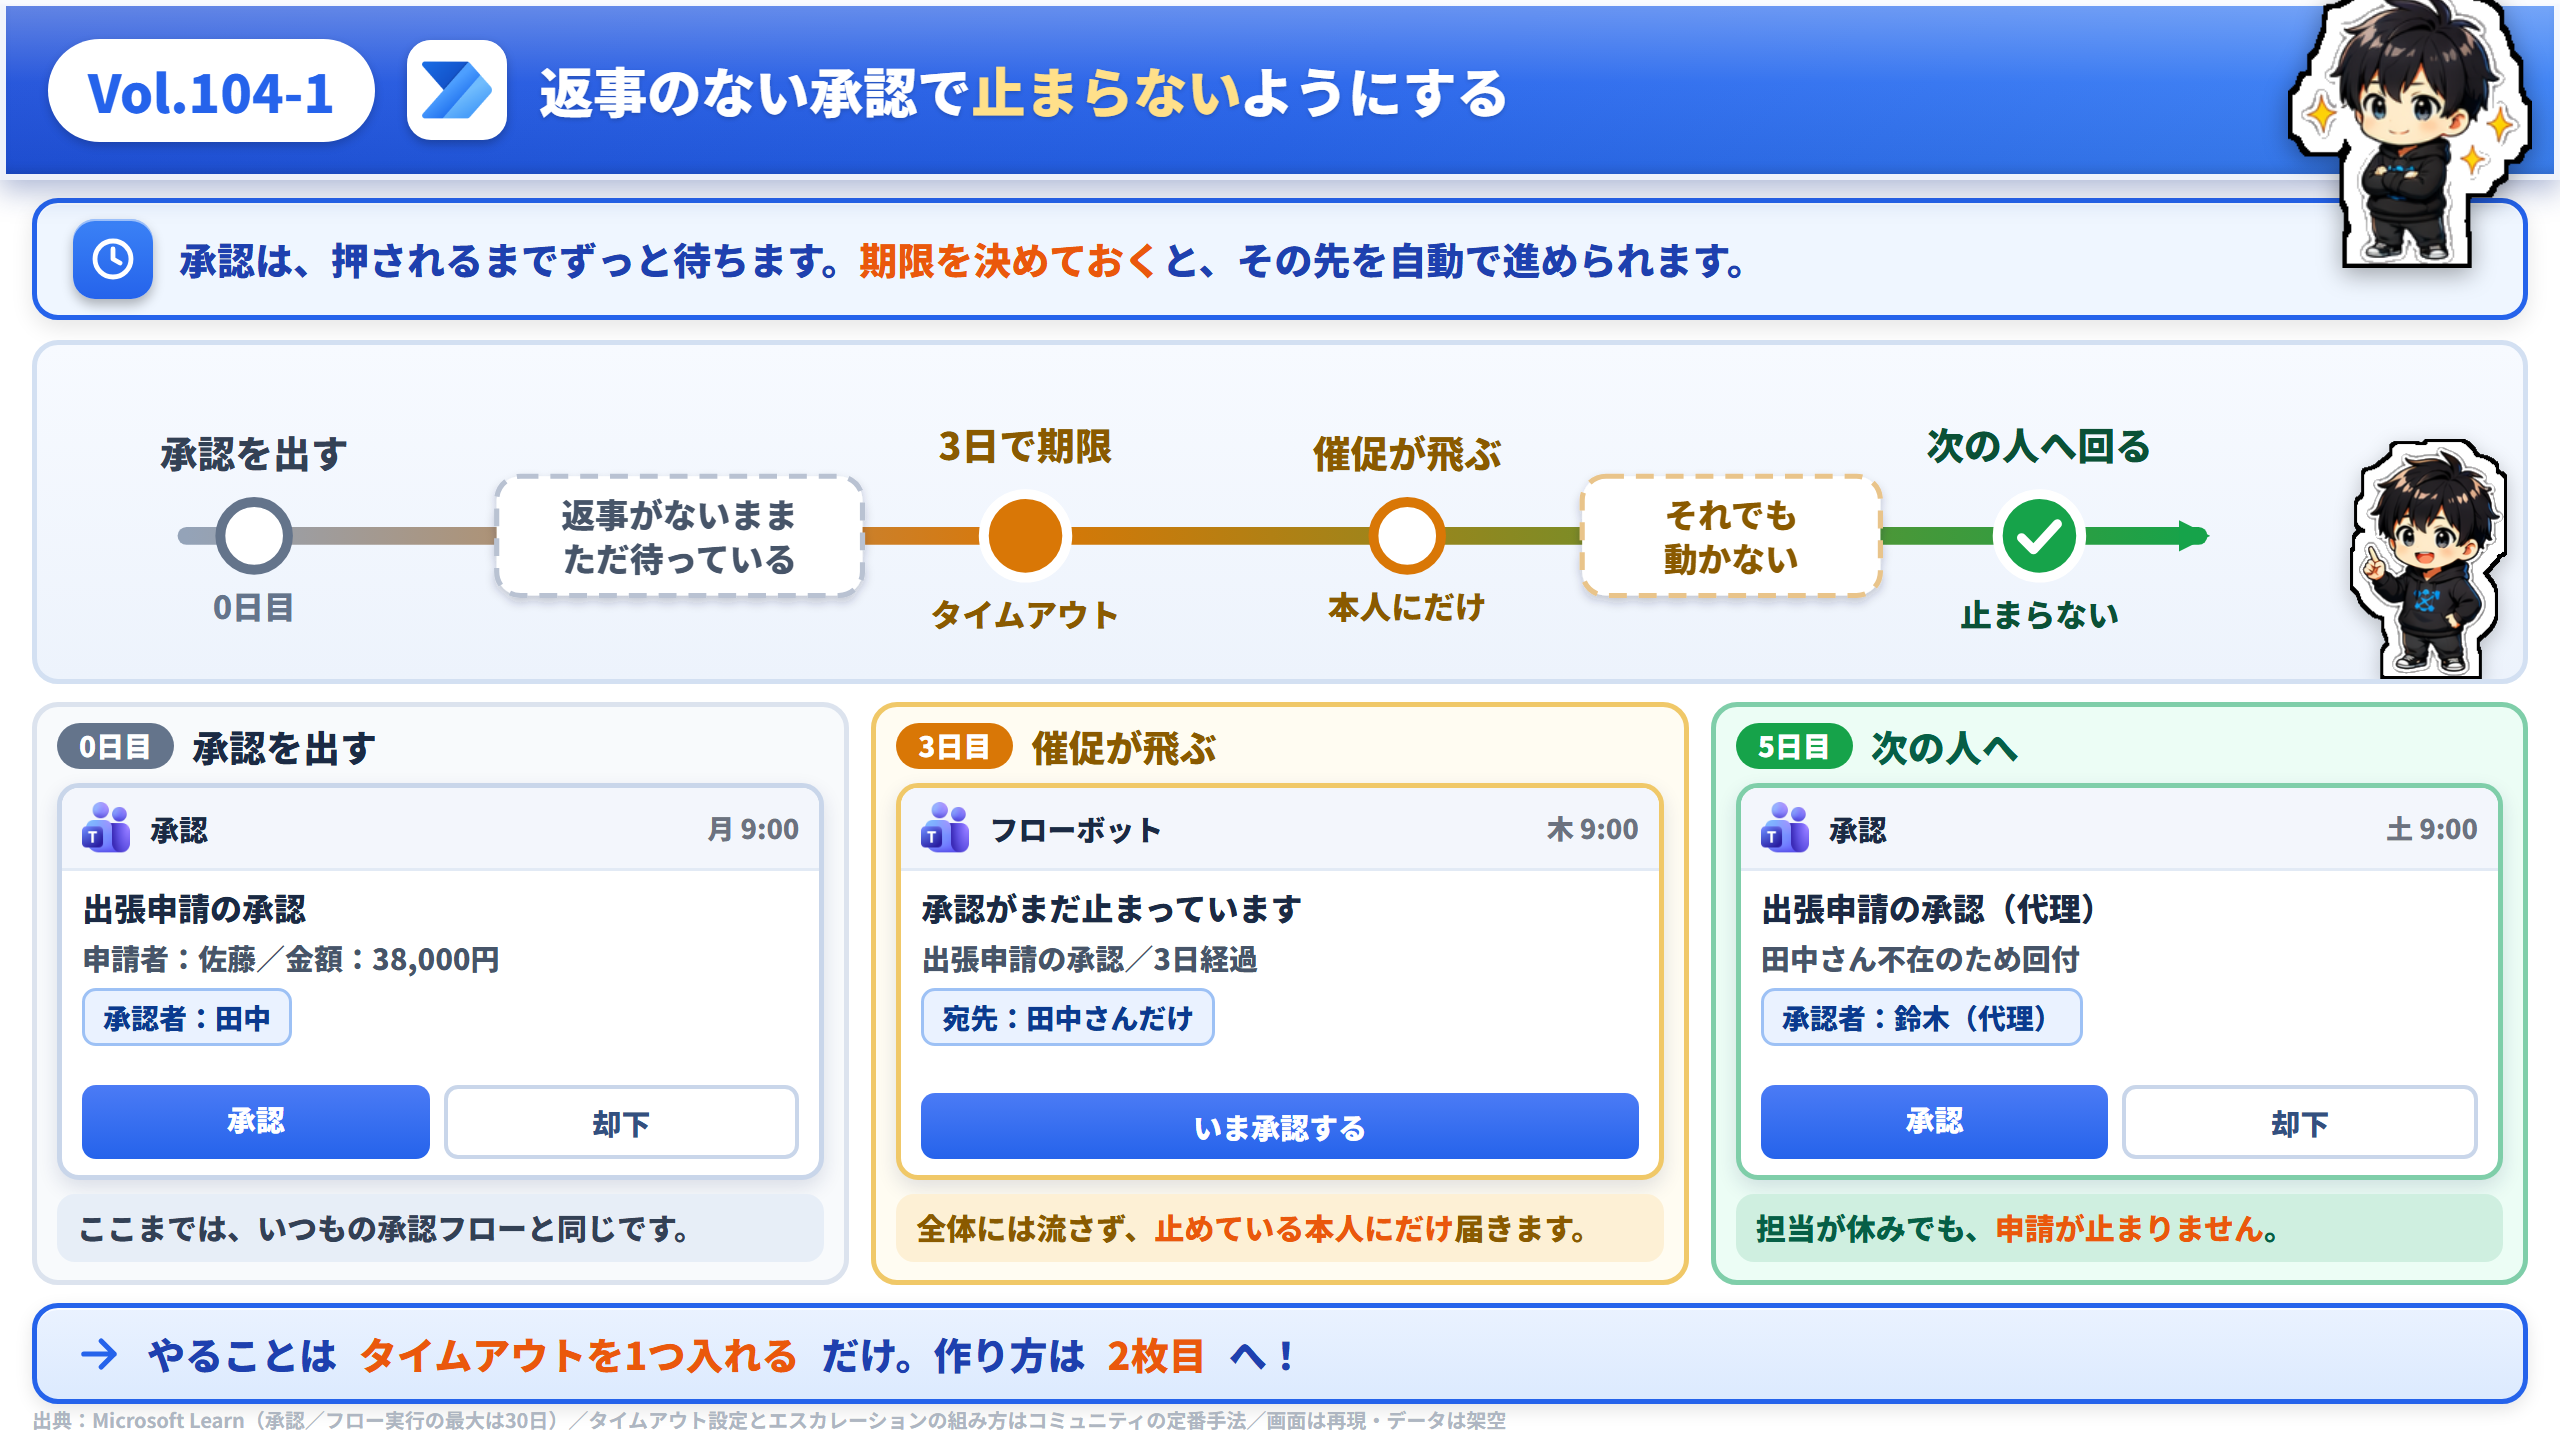Click the Teams icon in the 月 9:00 card
Screen dimensions: 2560x1440
(106, 828)
